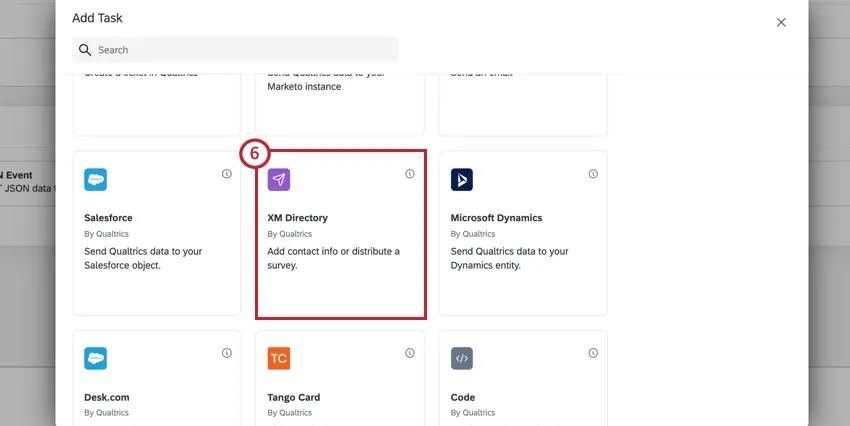Screen dimensions: 850x426
Task: Show info for Microsoft Dynamics task
Action: (593, 174)
